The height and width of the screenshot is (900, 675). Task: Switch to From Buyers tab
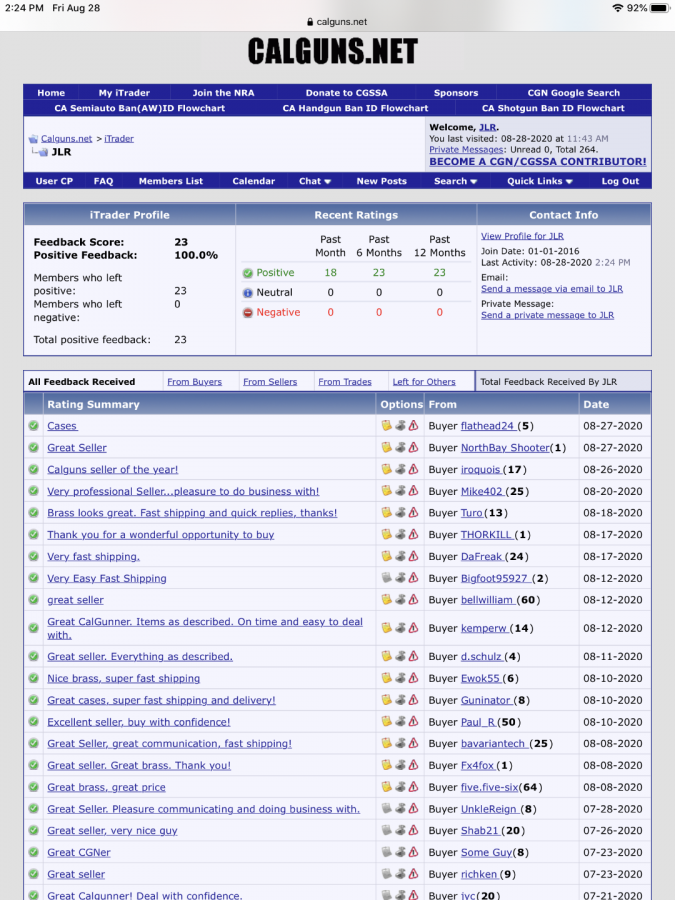tap(195, 382)
